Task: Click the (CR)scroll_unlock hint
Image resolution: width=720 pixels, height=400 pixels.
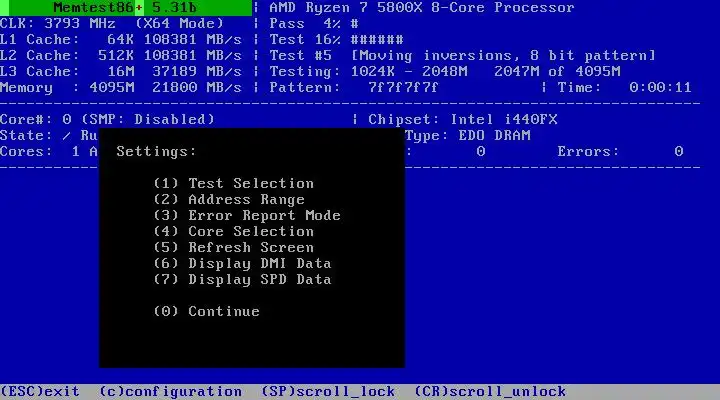Action: coord(490,392)
